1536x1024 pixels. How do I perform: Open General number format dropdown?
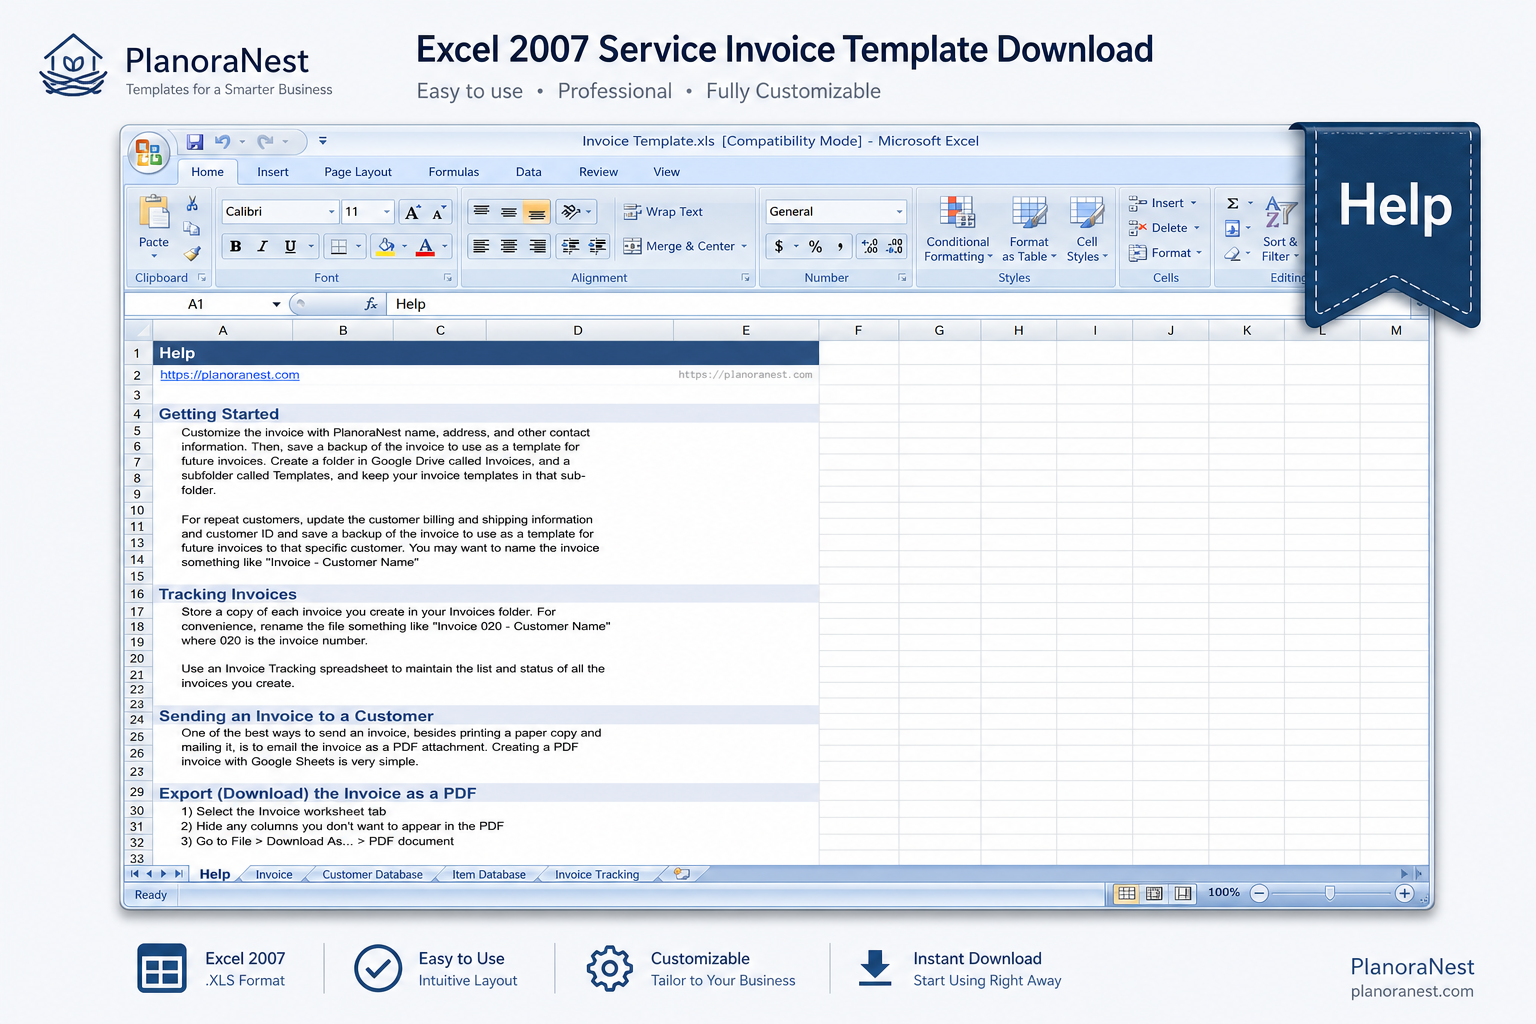[x=899, y=212]
